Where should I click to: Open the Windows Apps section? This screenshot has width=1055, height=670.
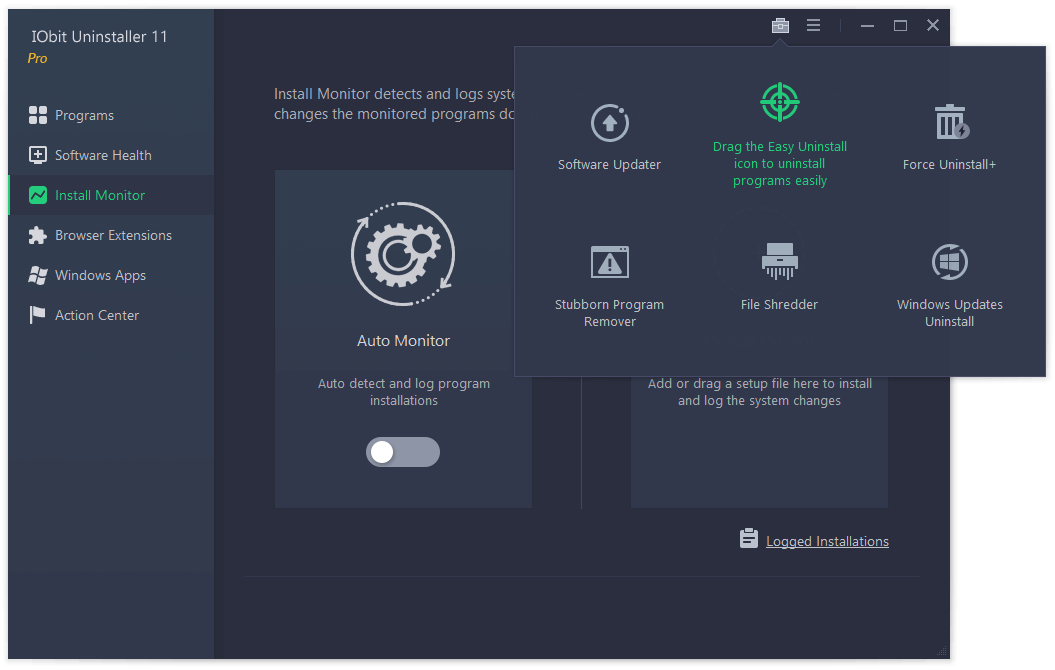coord(112,275)
